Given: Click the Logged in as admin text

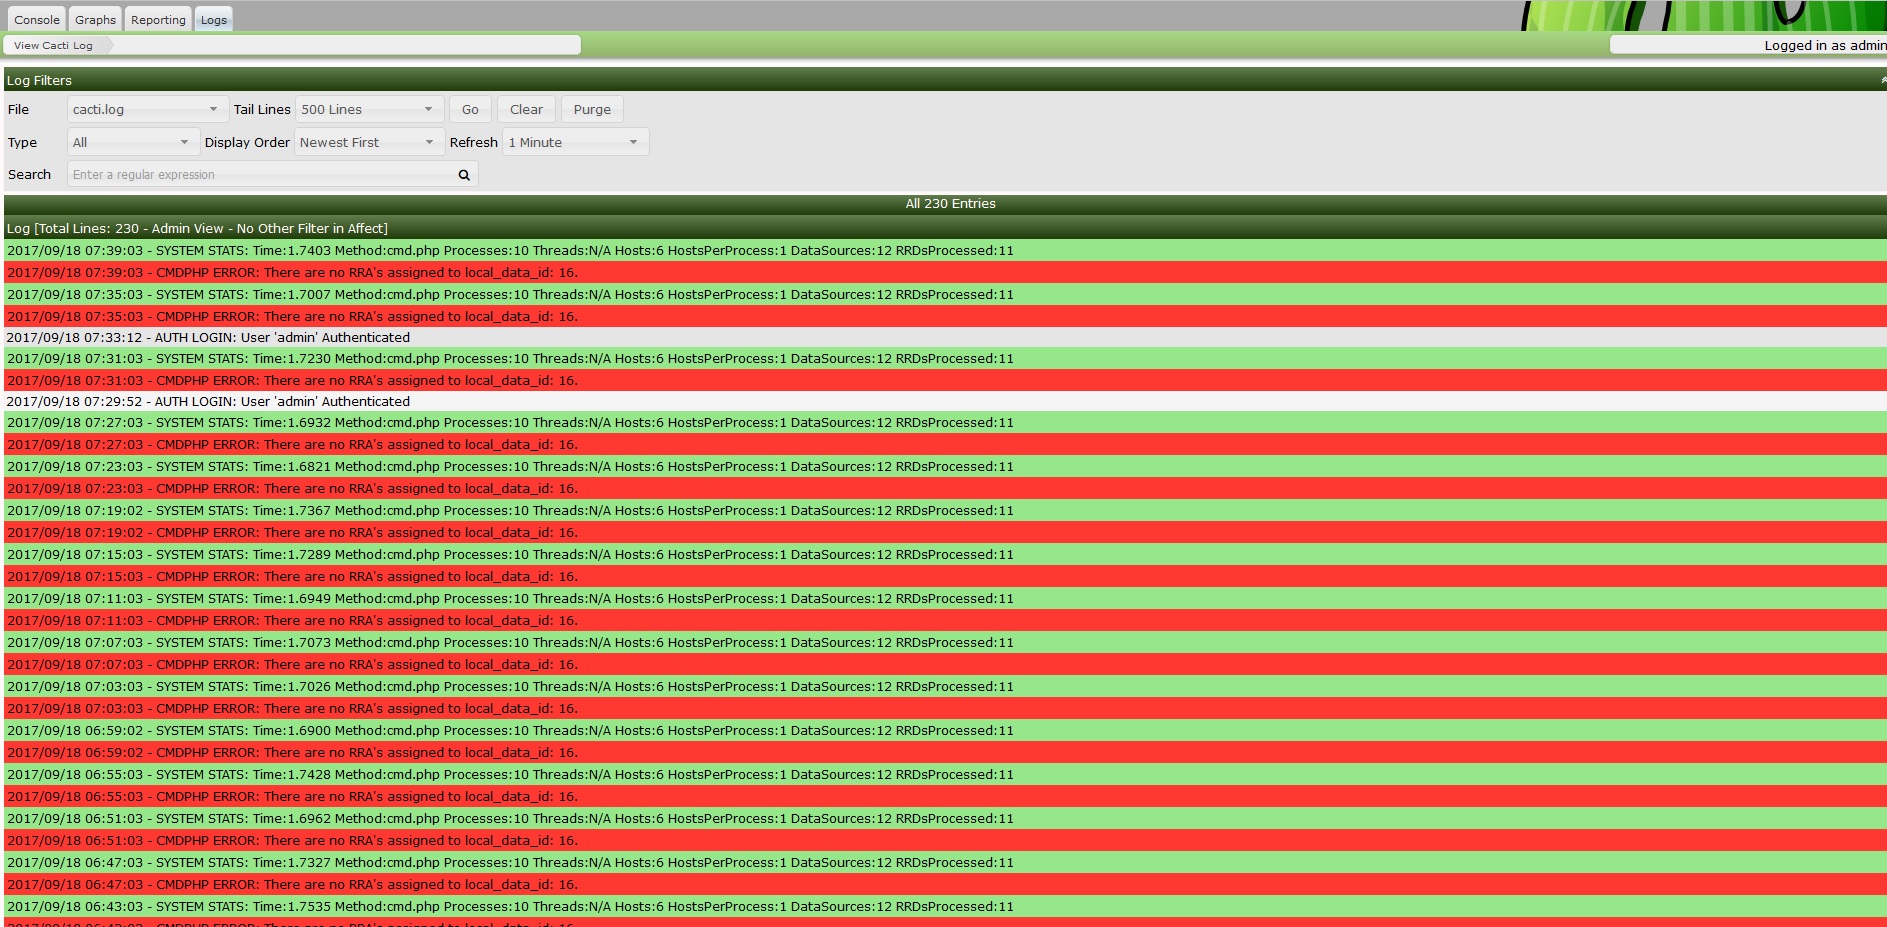Looking at the screenshot, I should (x=1825, y=45).
